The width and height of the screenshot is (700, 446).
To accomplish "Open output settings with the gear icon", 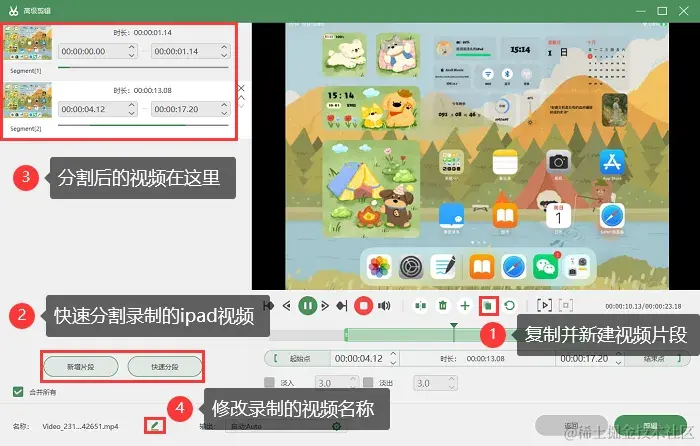I will pyautogui.click(x=337, y=427).
